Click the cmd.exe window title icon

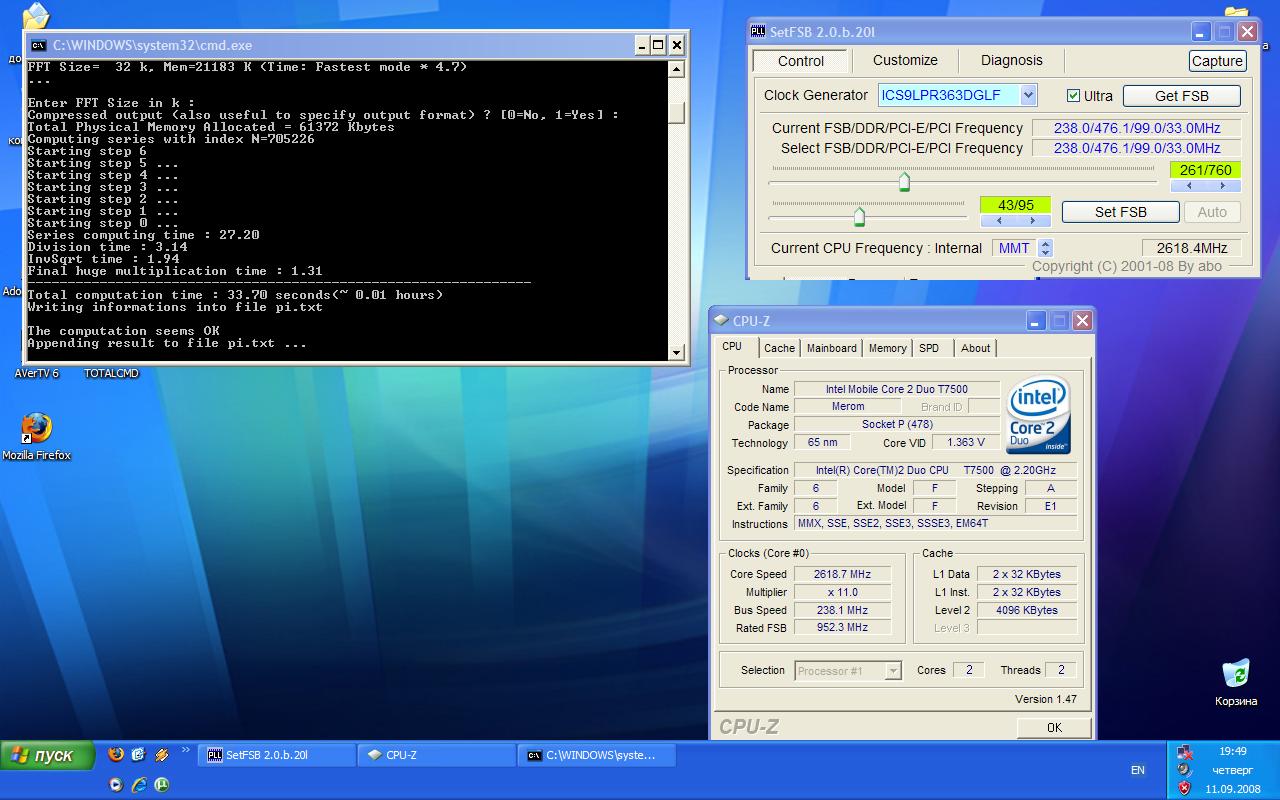coord(38,45)
